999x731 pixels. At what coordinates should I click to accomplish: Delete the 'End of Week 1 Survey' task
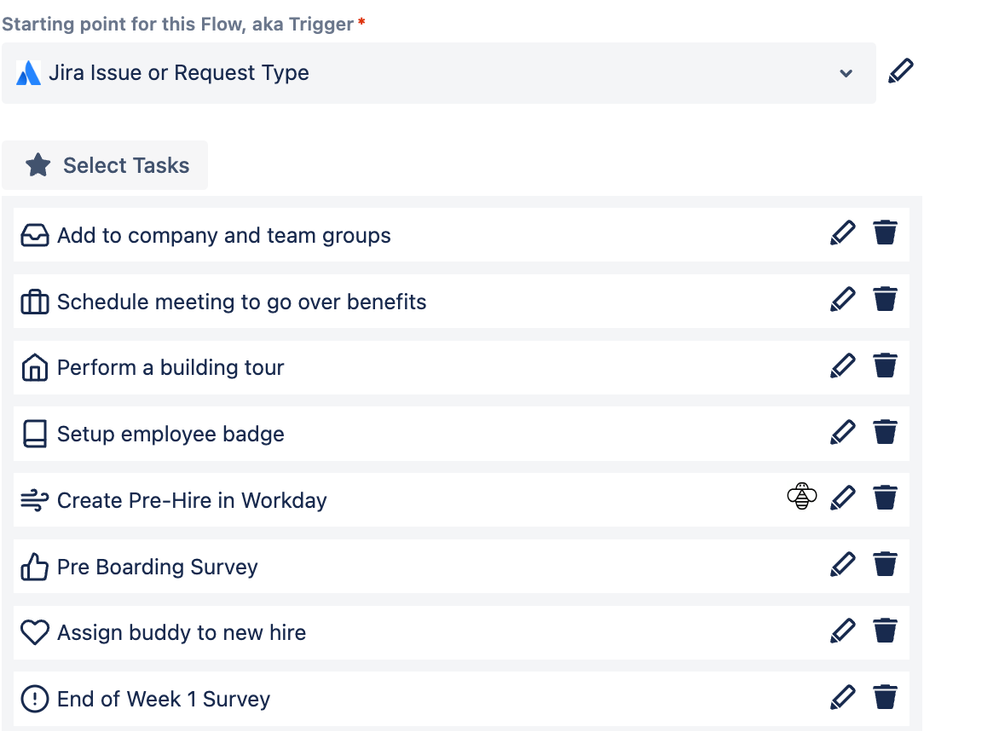coord(885,696)
